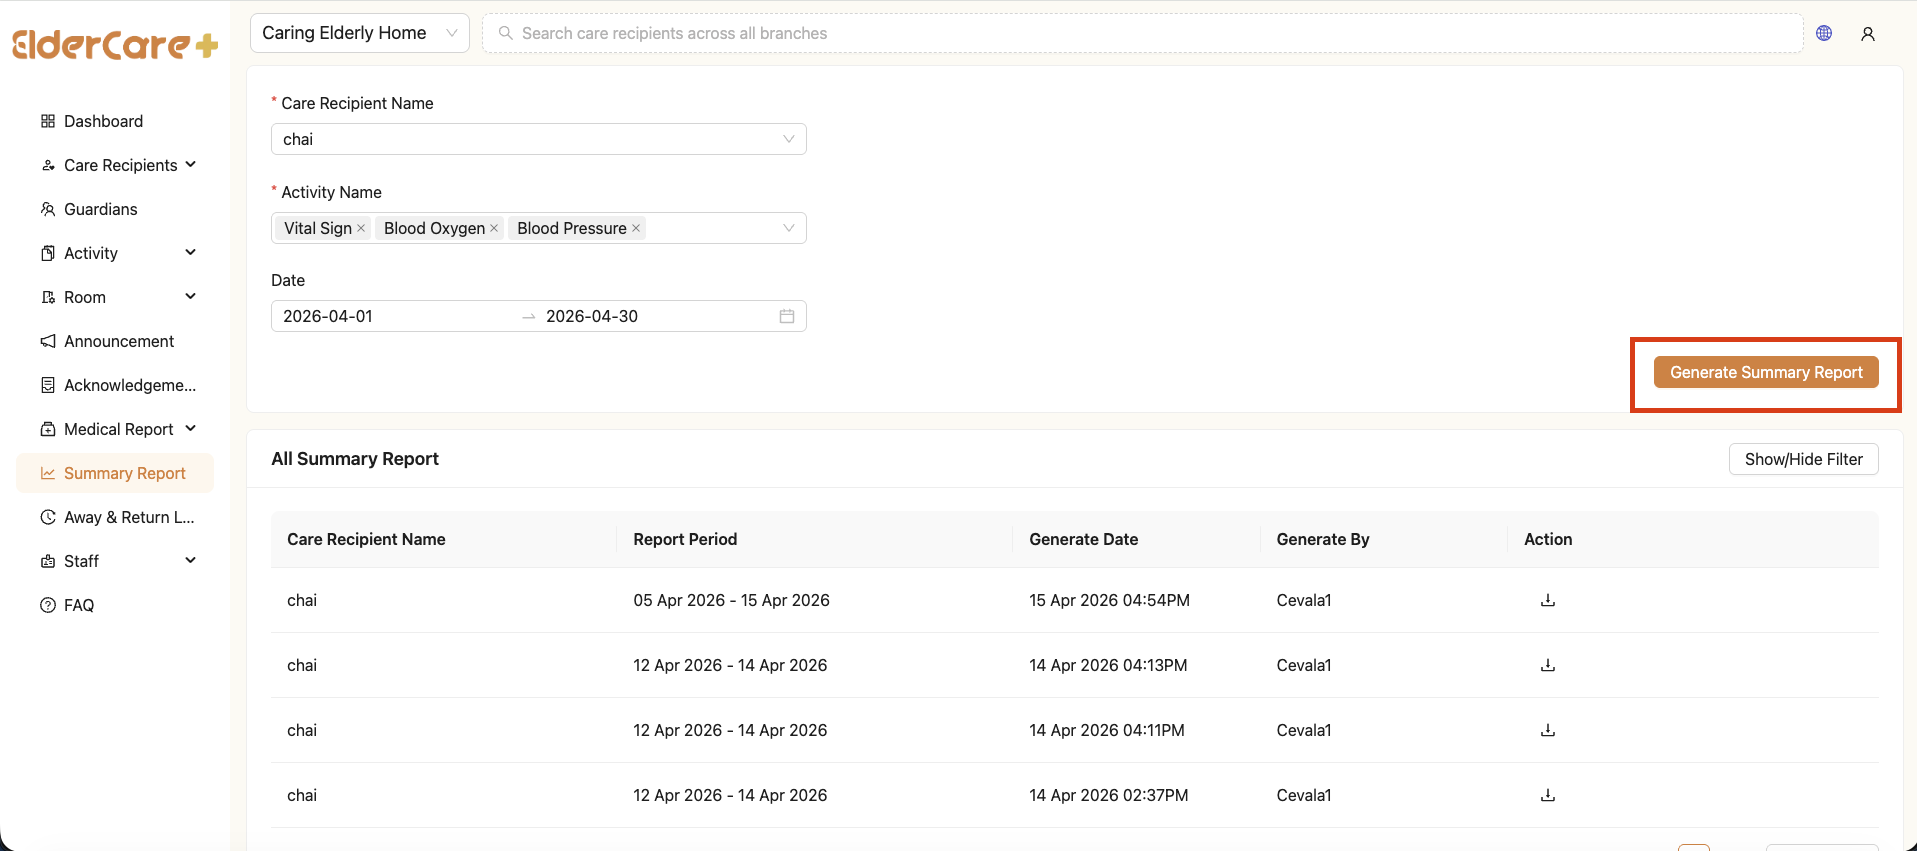Open the user profile icon
The height and width of the screenshot is (851, 1917).
(1867, 34)
